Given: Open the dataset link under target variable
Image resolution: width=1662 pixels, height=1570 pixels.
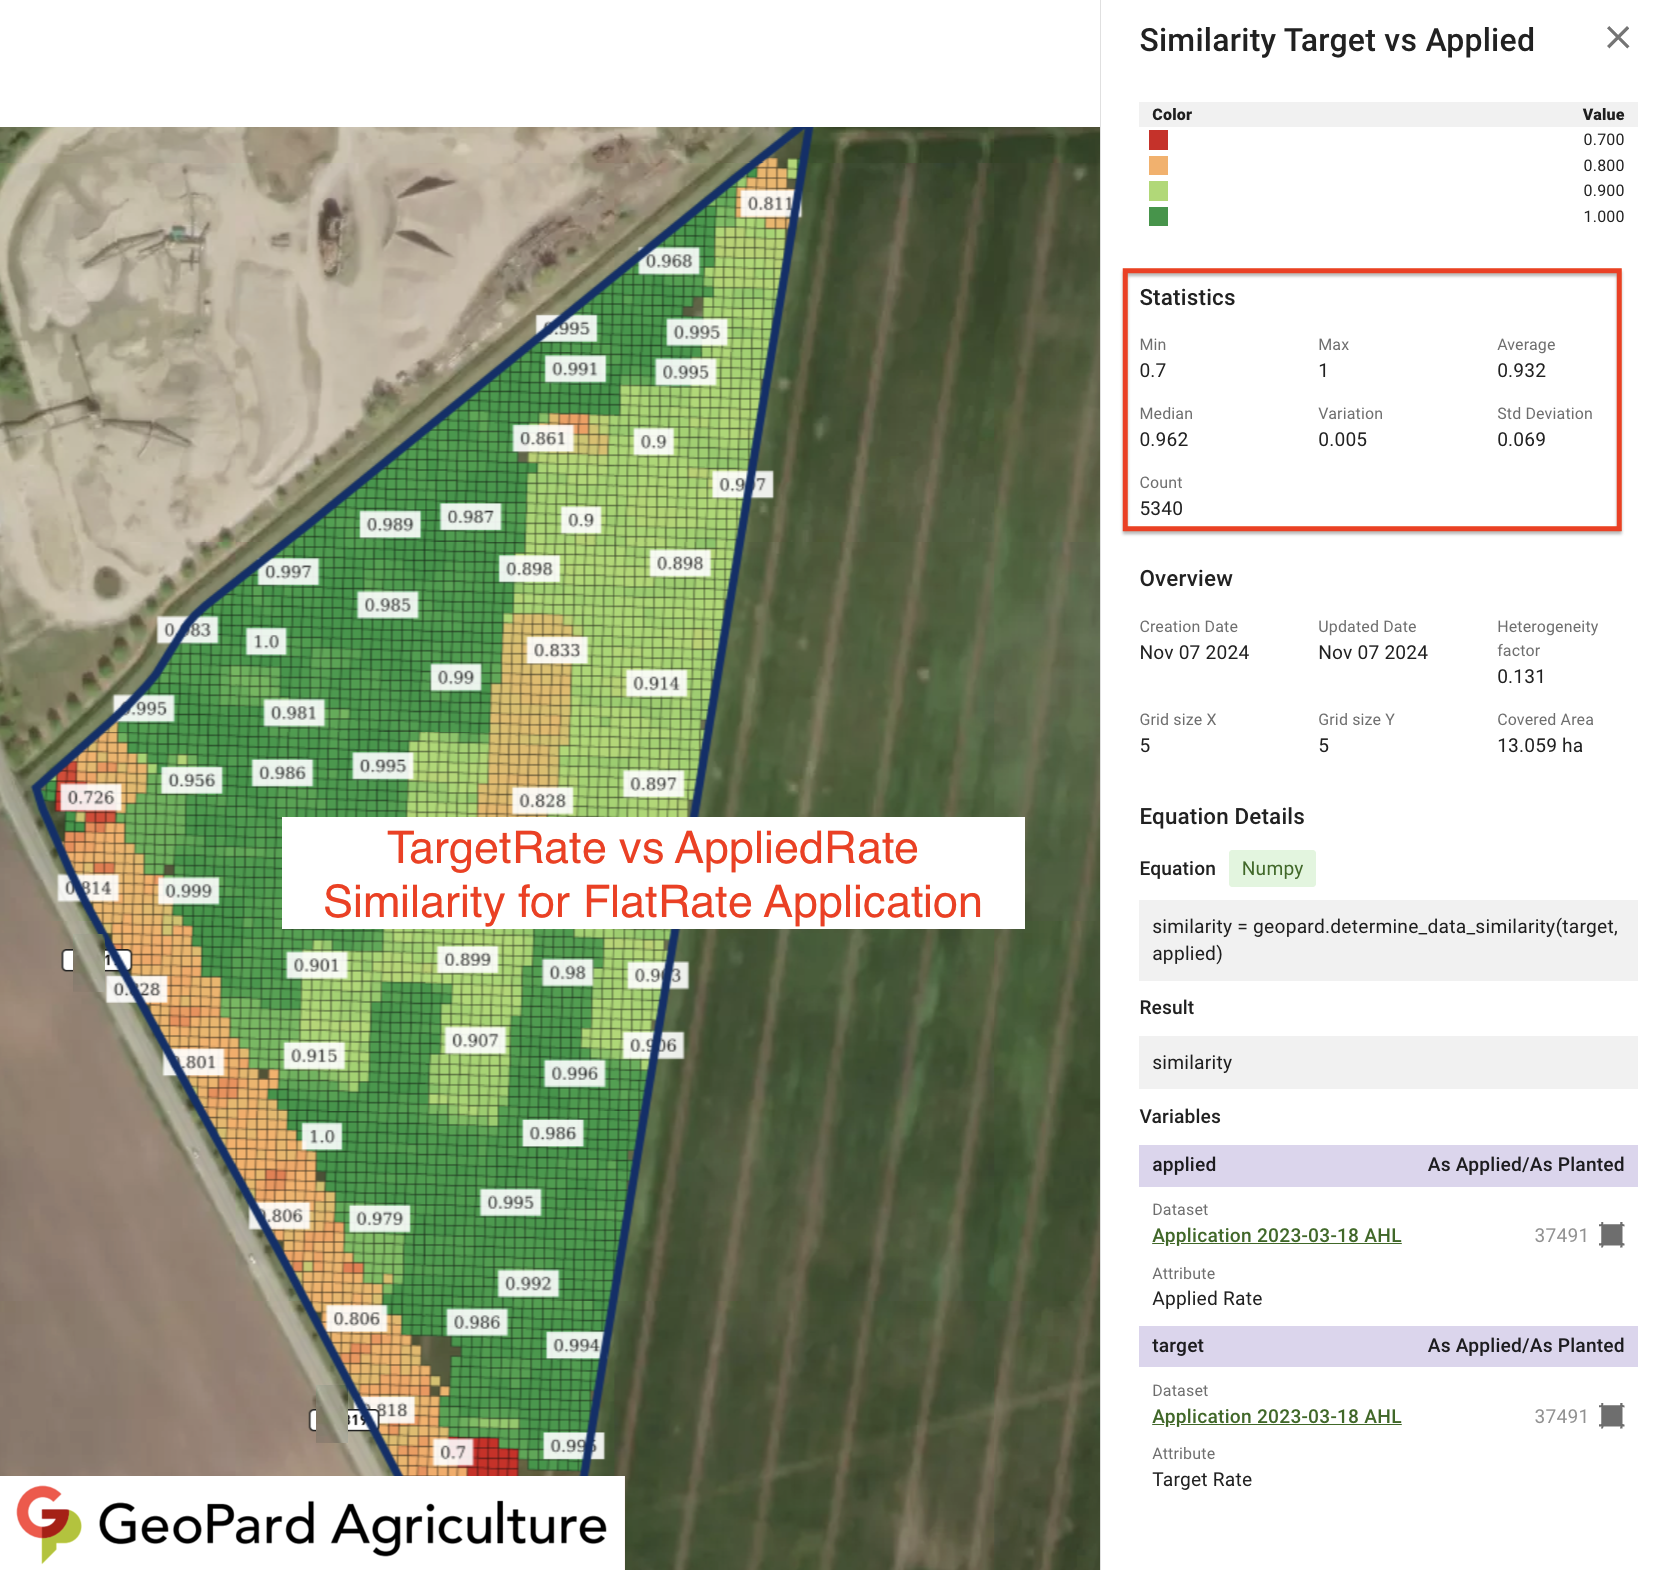Looking at the screenshot, I should click(x=1276, y=1416).
